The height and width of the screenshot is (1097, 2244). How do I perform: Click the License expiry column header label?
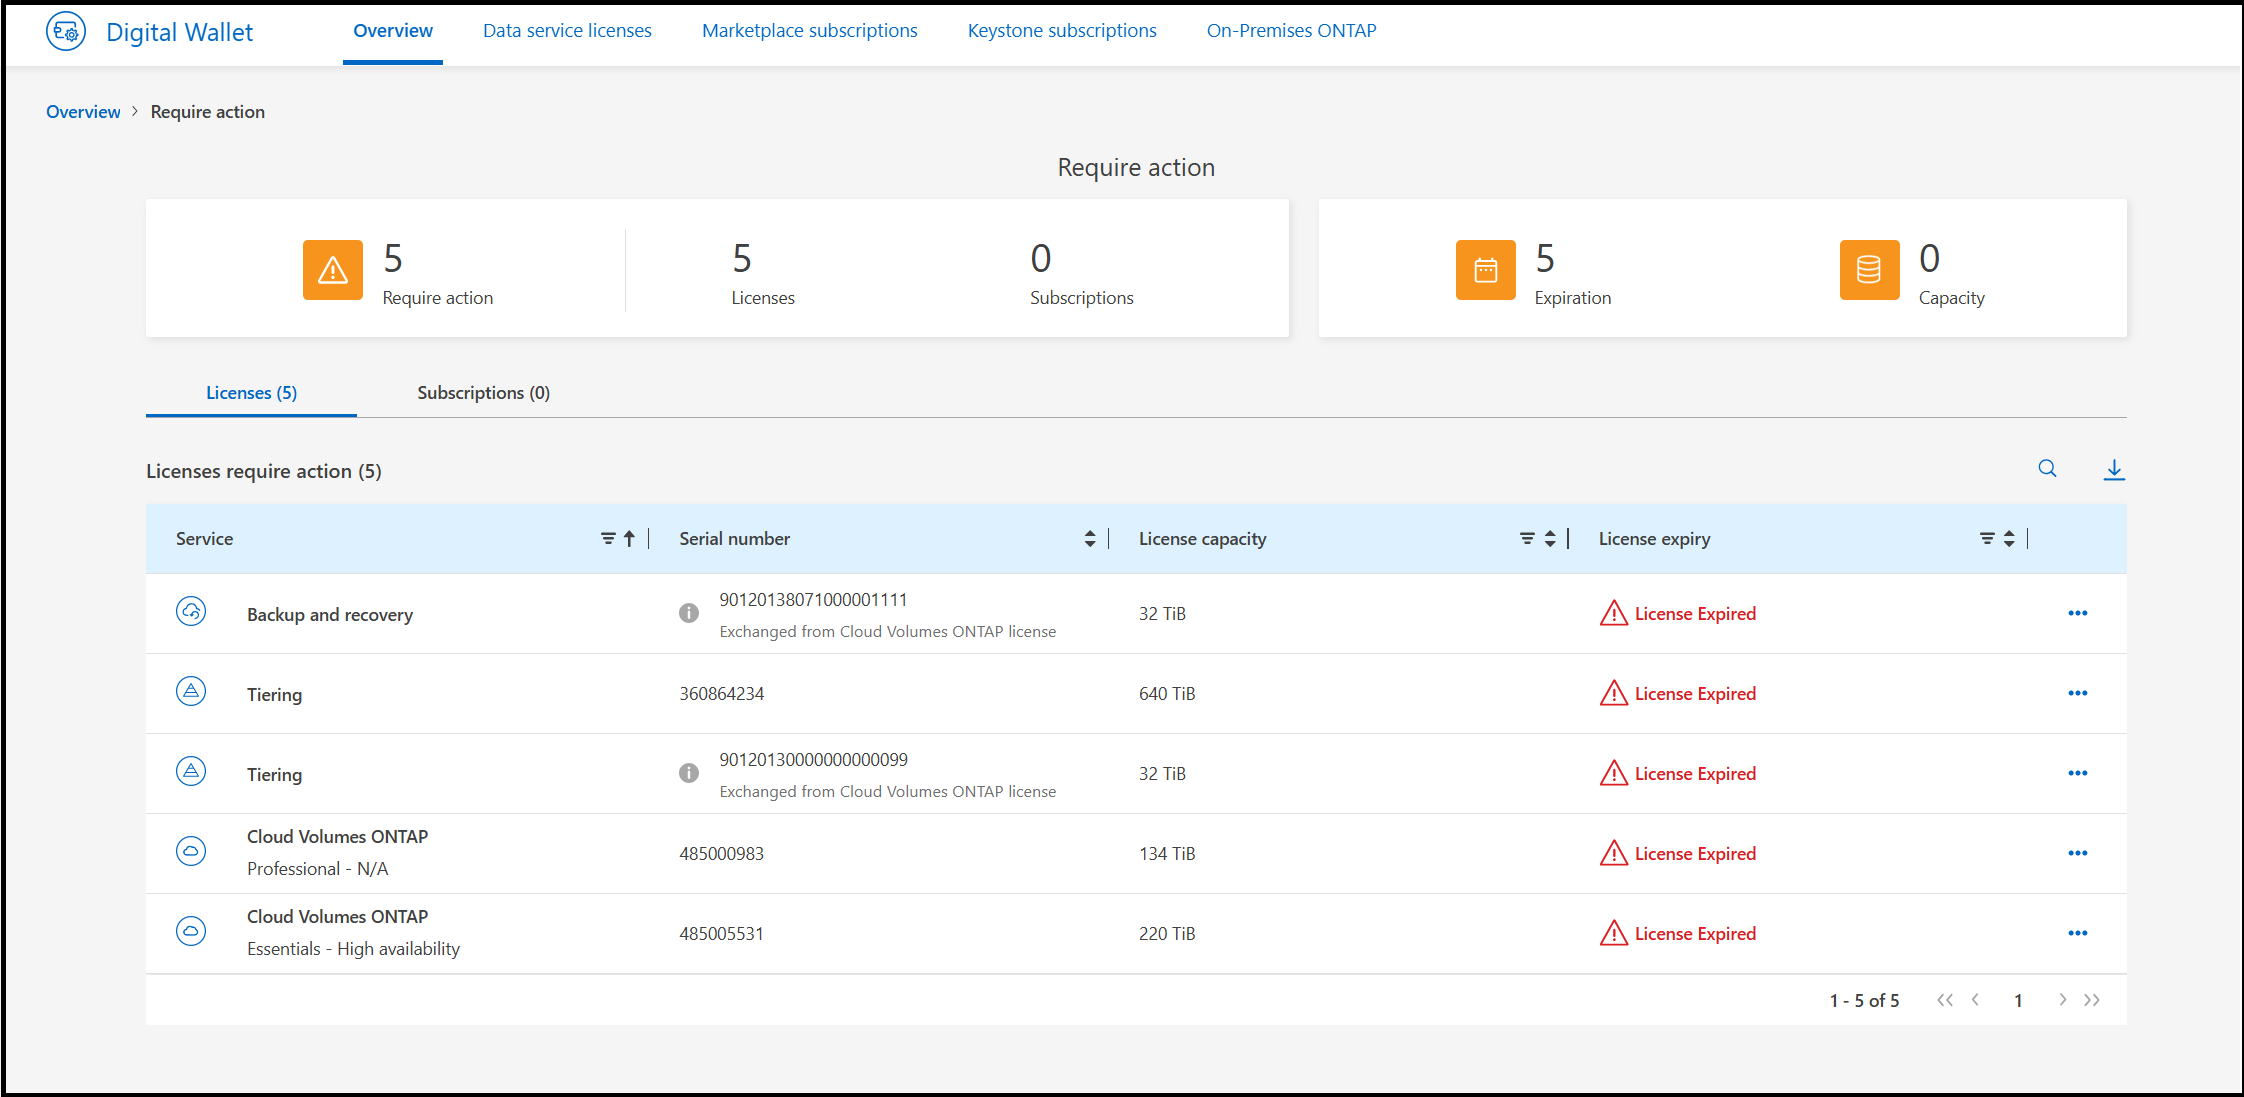coord(1655,539)
